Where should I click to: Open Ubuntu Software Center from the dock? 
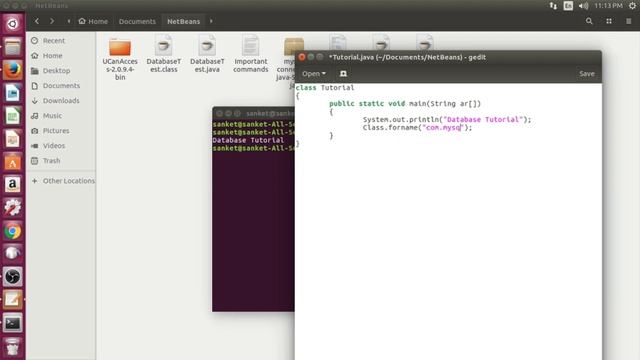tap(13, 162)
